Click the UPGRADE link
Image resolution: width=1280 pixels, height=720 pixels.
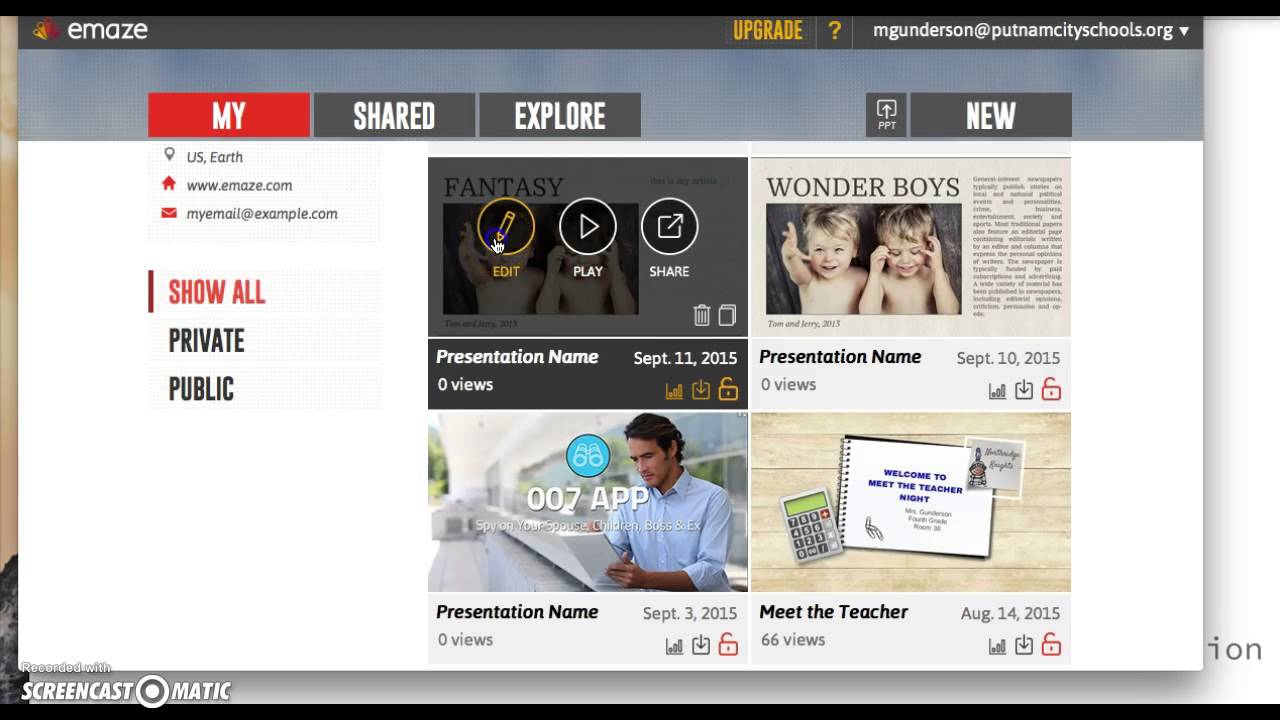pyautogui.click(x=768, y=30)
